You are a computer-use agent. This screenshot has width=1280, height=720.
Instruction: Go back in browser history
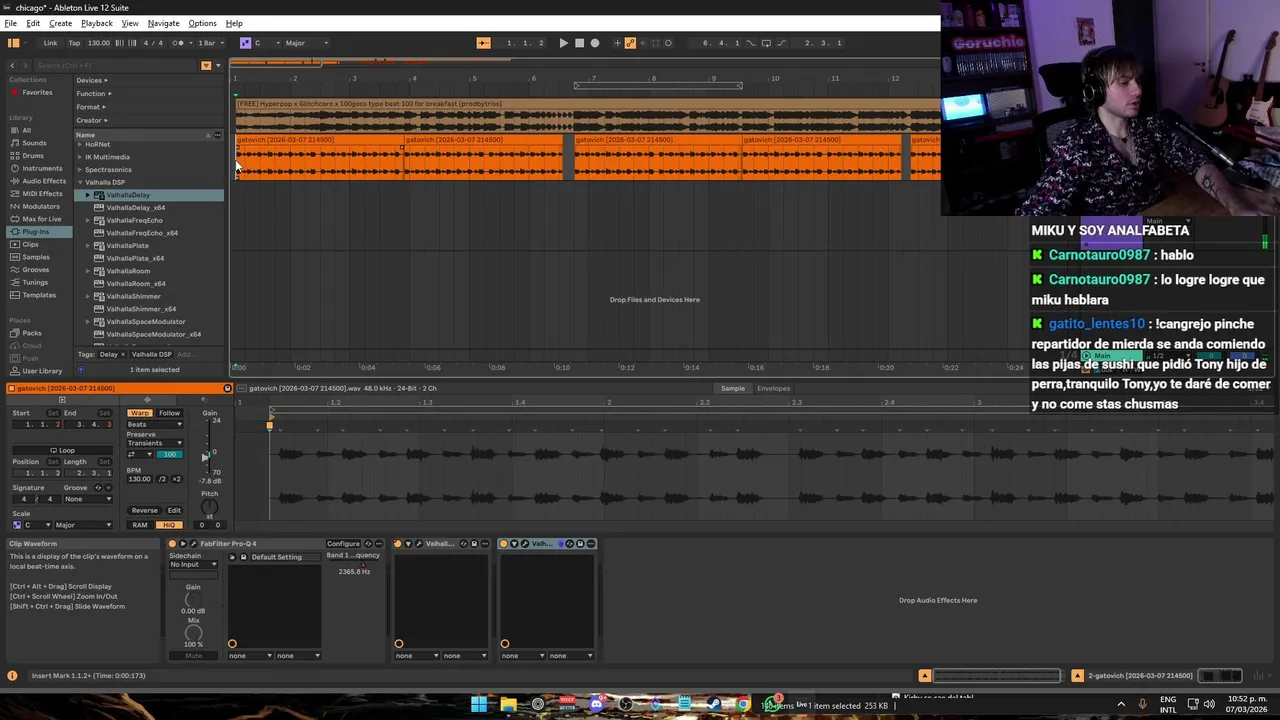12,65
